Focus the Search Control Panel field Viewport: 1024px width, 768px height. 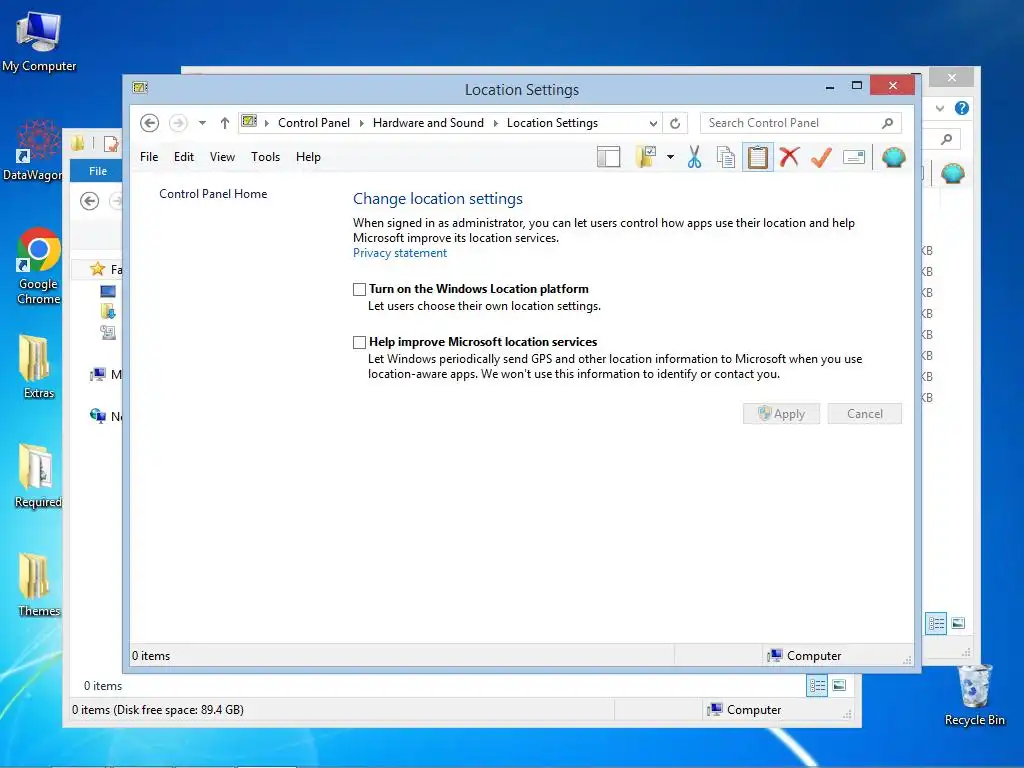point(801,123)
